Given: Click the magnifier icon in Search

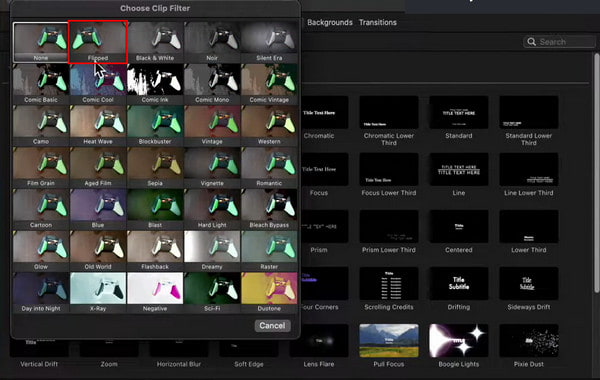Looking at the screenshot, I should pyautogui.click(x=532, y=42).
